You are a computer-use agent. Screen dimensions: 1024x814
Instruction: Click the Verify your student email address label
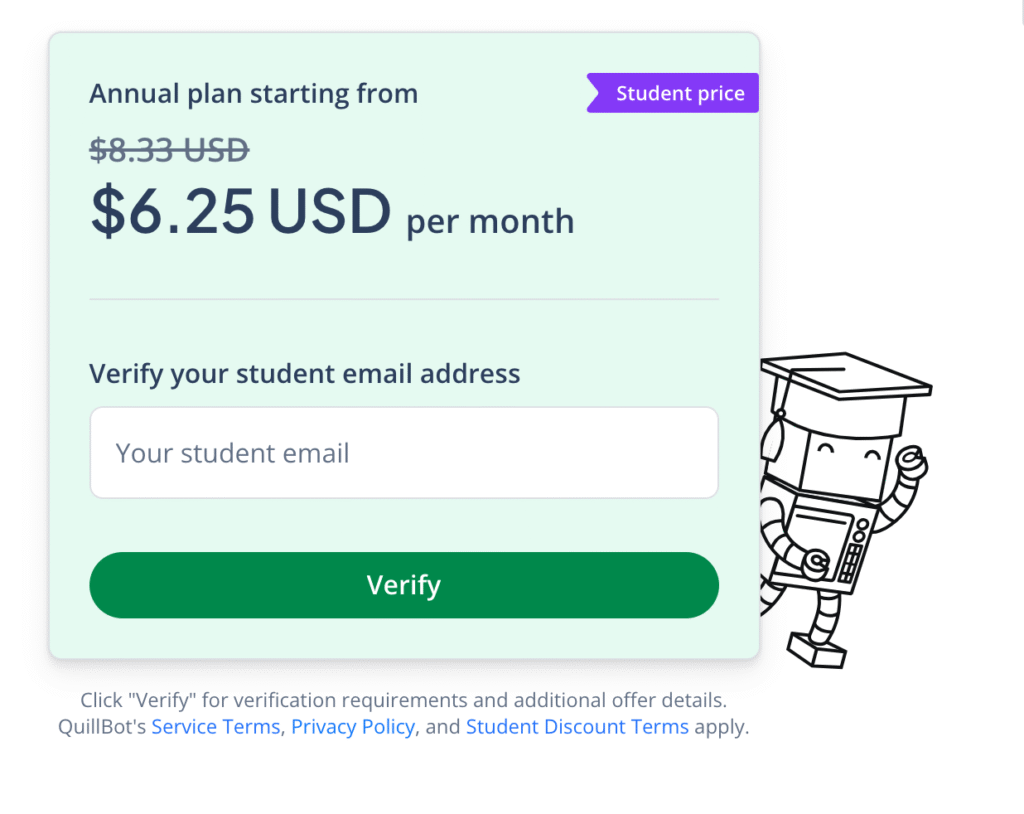pos(304,374)
